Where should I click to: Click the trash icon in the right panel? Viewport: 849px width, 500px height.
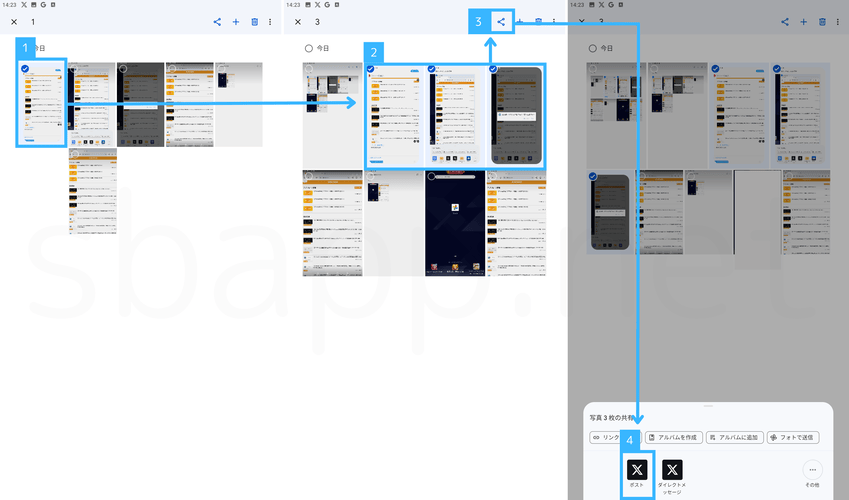821,21
